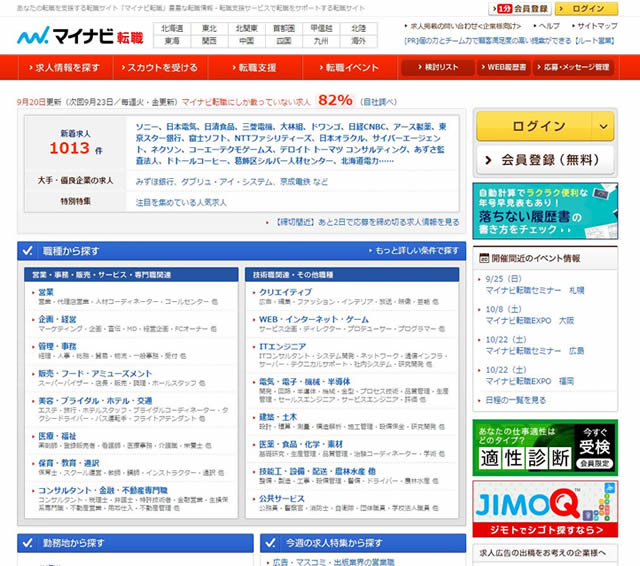This screenshot has height=566, width=640.
Task: Open the WEB履歴書 nav button
Action: click(x=504, y=67)
